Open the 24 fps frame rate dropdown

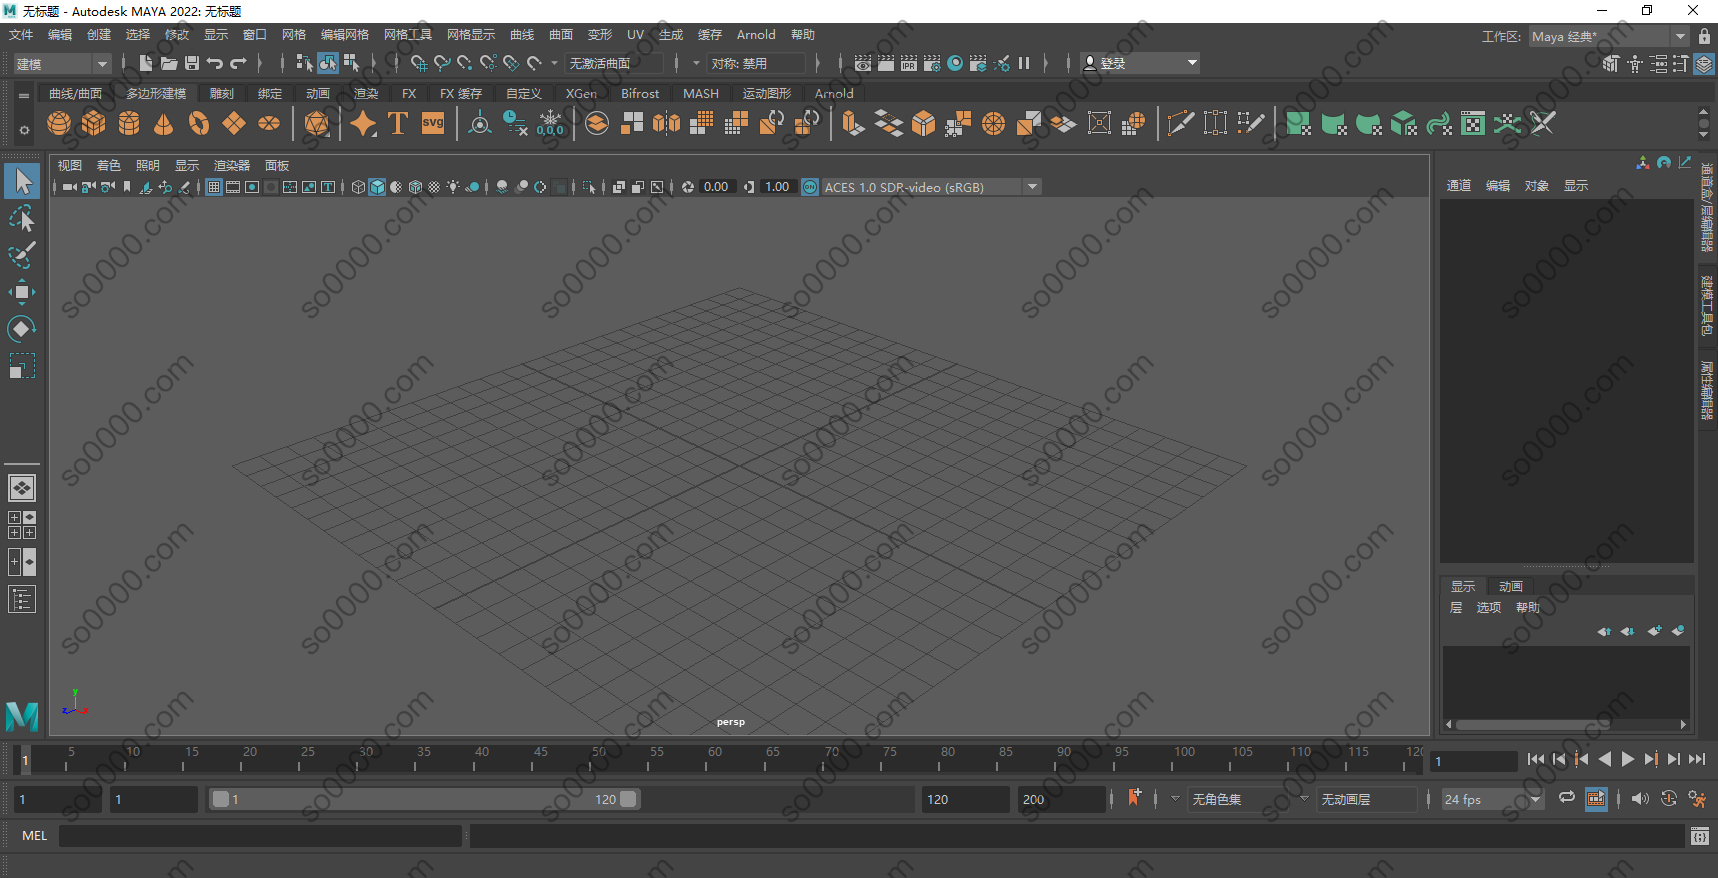tap(1493, 799)
